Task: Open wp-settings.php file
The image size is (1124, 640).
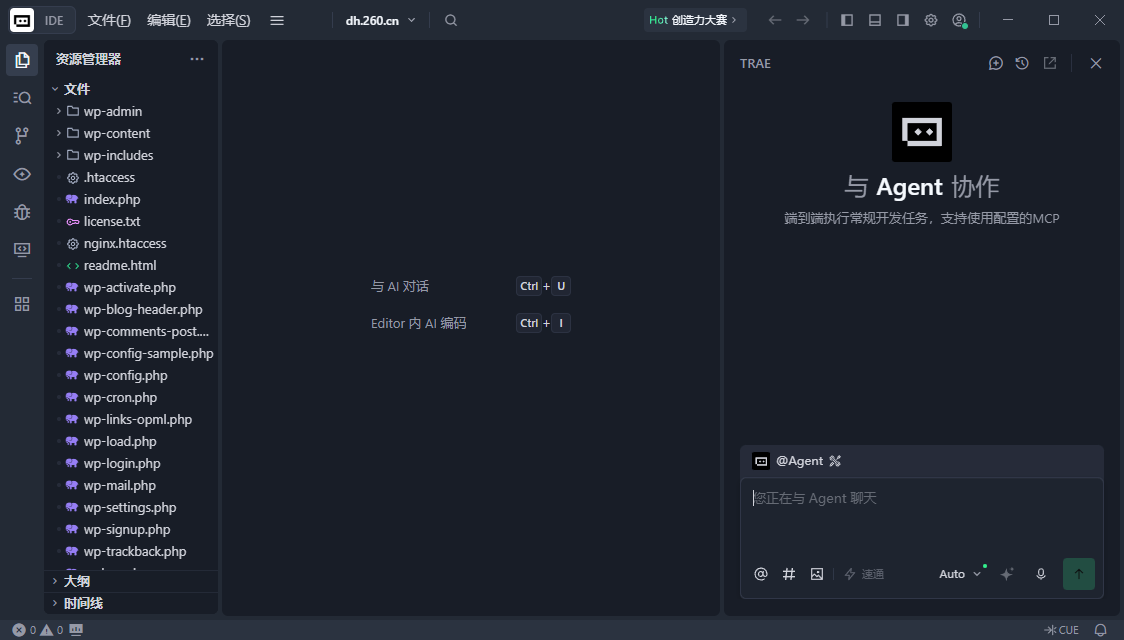Action: (132, 507)
